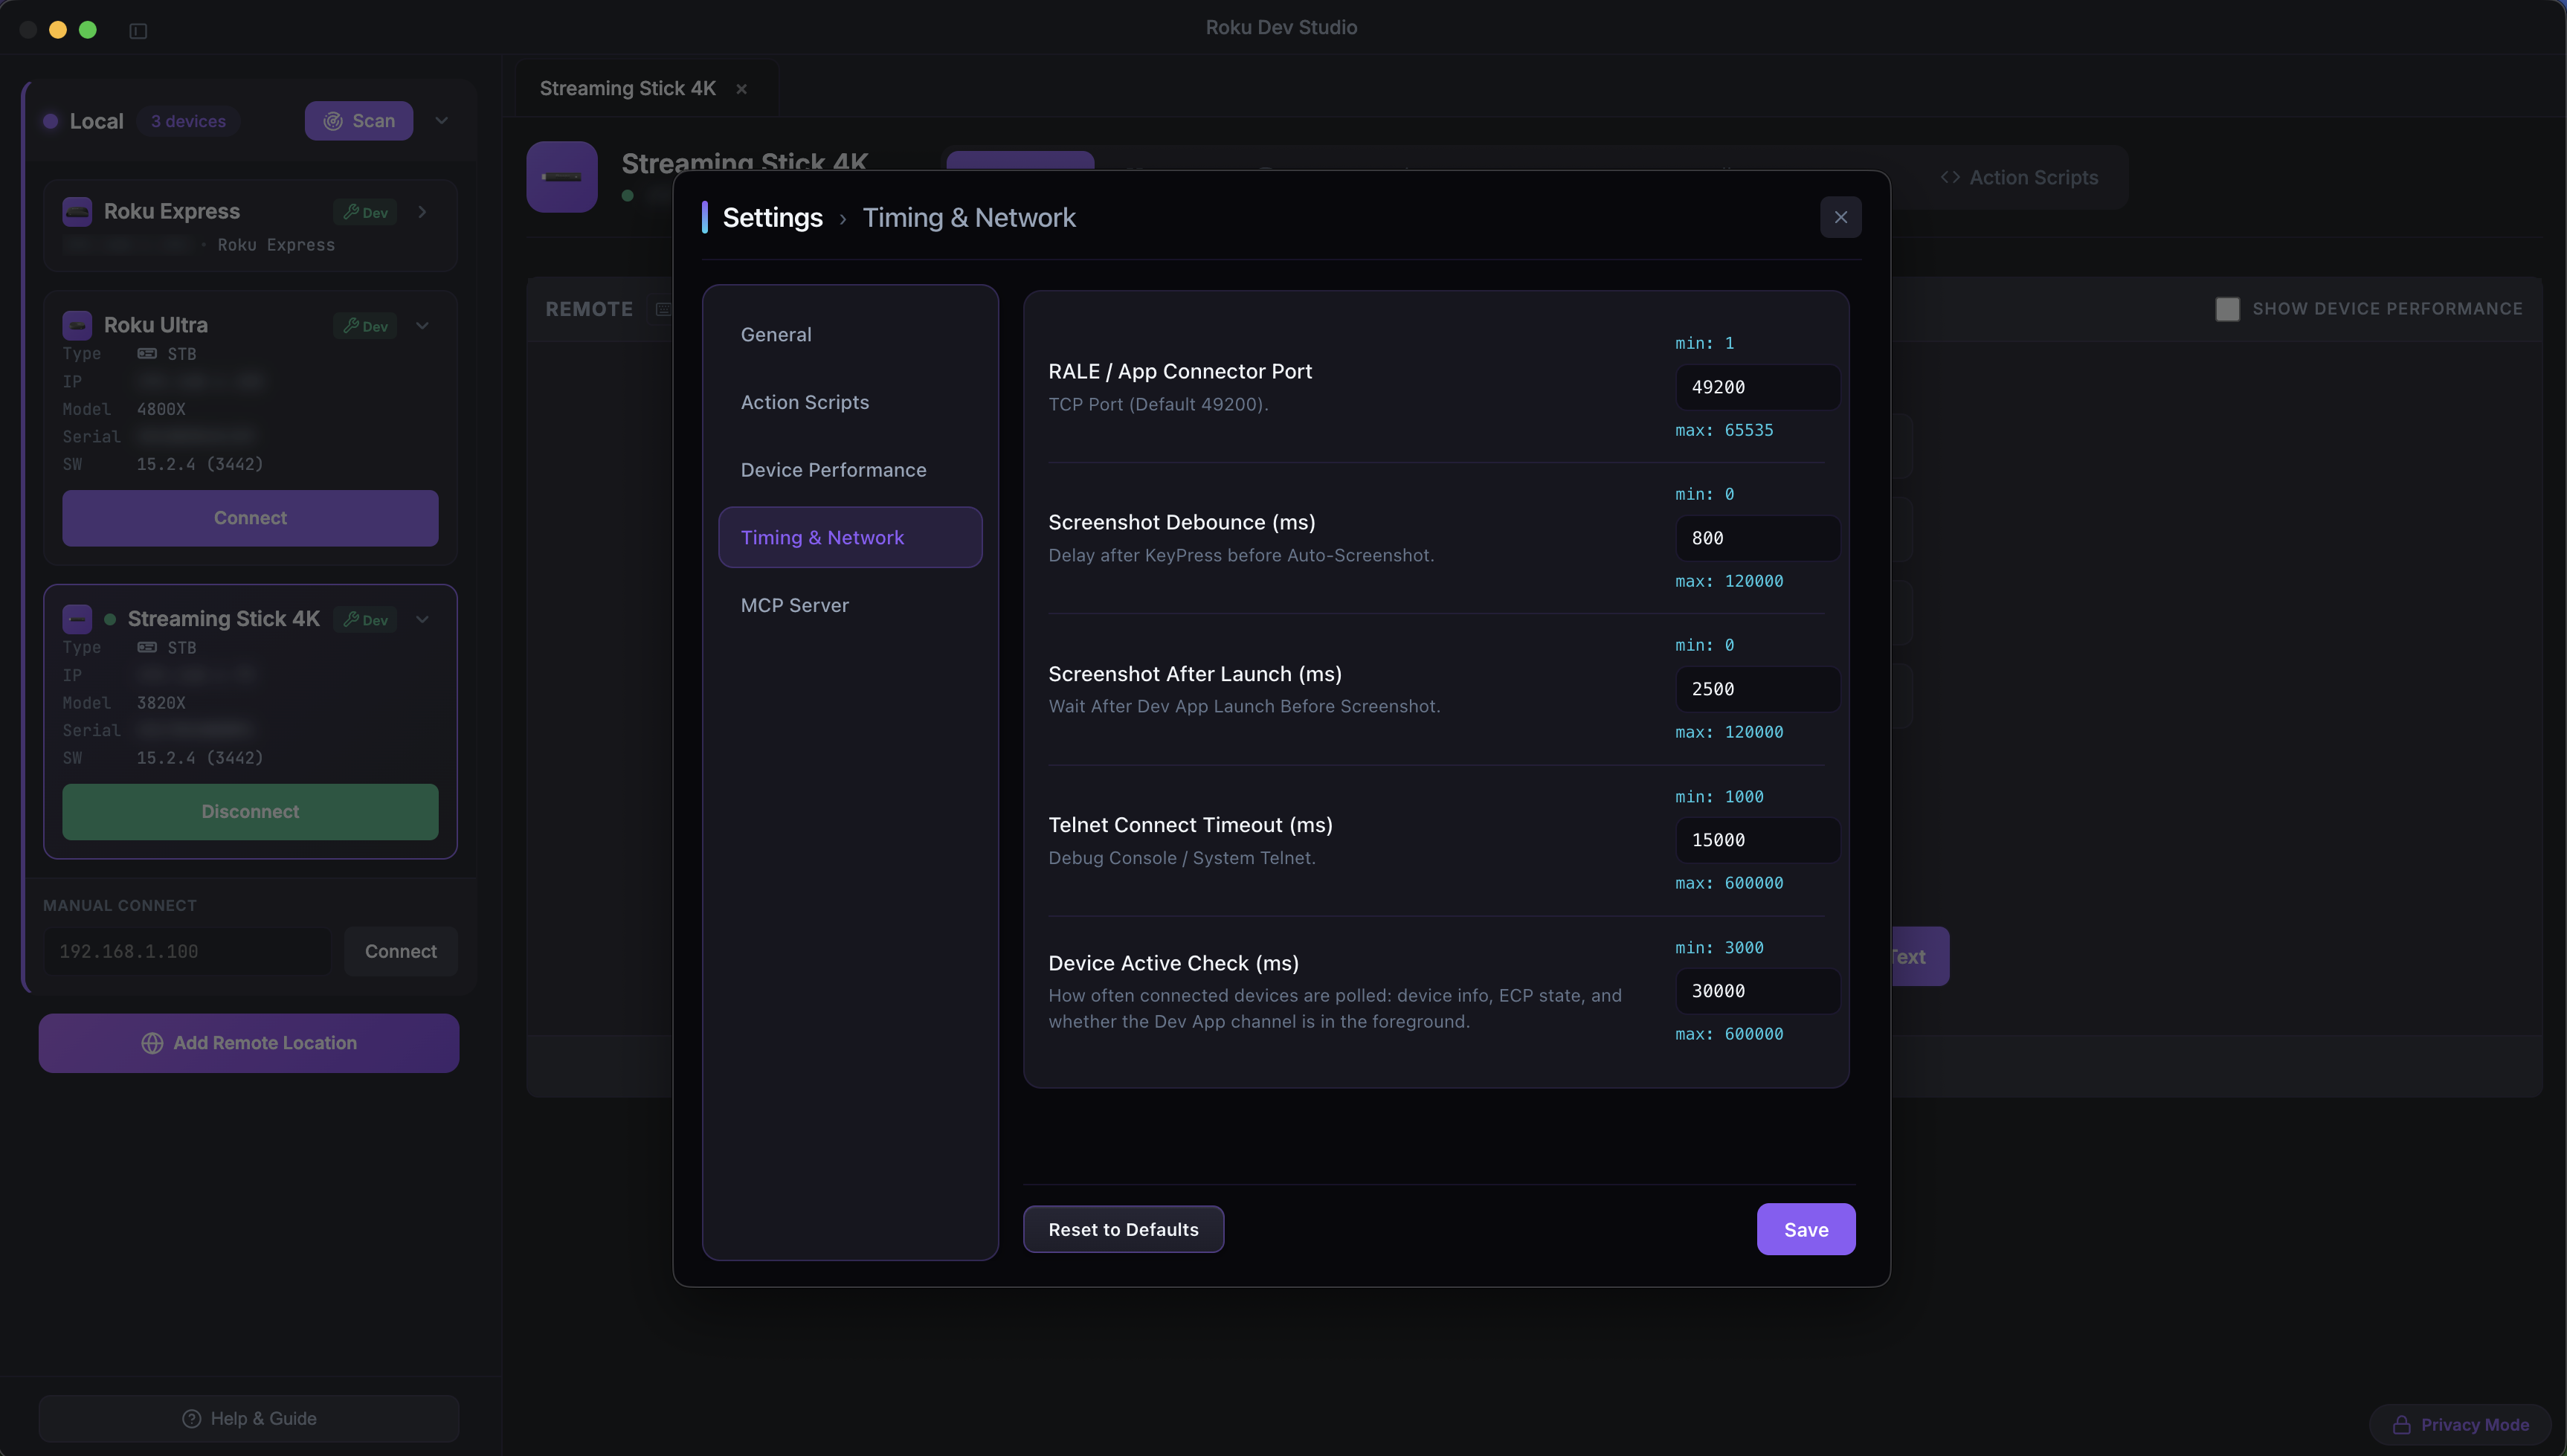Edit the Screenshot Debounce value field

click(1757, 538)
